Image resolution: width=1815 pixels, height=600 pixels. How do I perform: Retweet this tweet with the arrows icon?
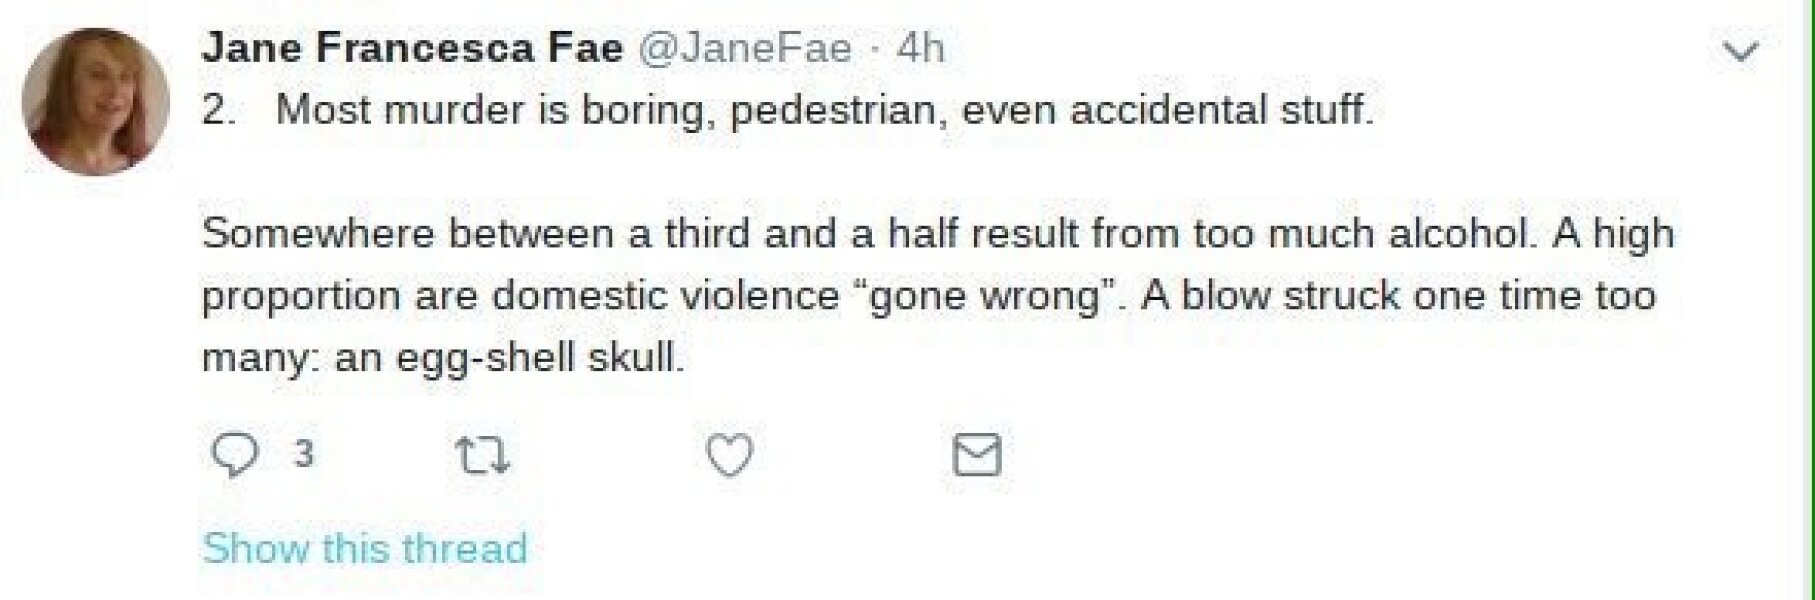pyautogui.click(x=482, y=456)
